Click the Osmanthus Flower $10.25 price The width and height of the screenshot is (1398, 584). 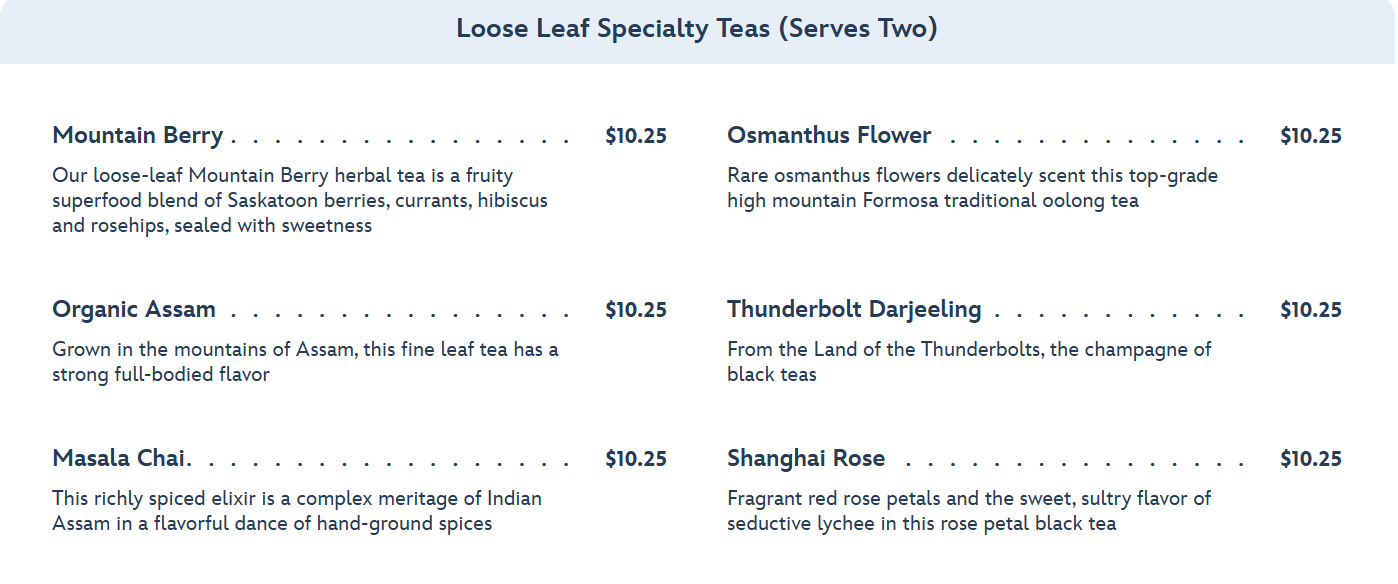pos(1311,136)
